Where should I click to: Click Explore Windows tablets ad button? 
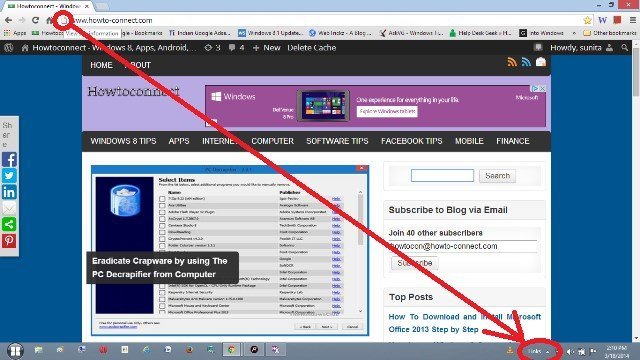[x=387, y=111]
